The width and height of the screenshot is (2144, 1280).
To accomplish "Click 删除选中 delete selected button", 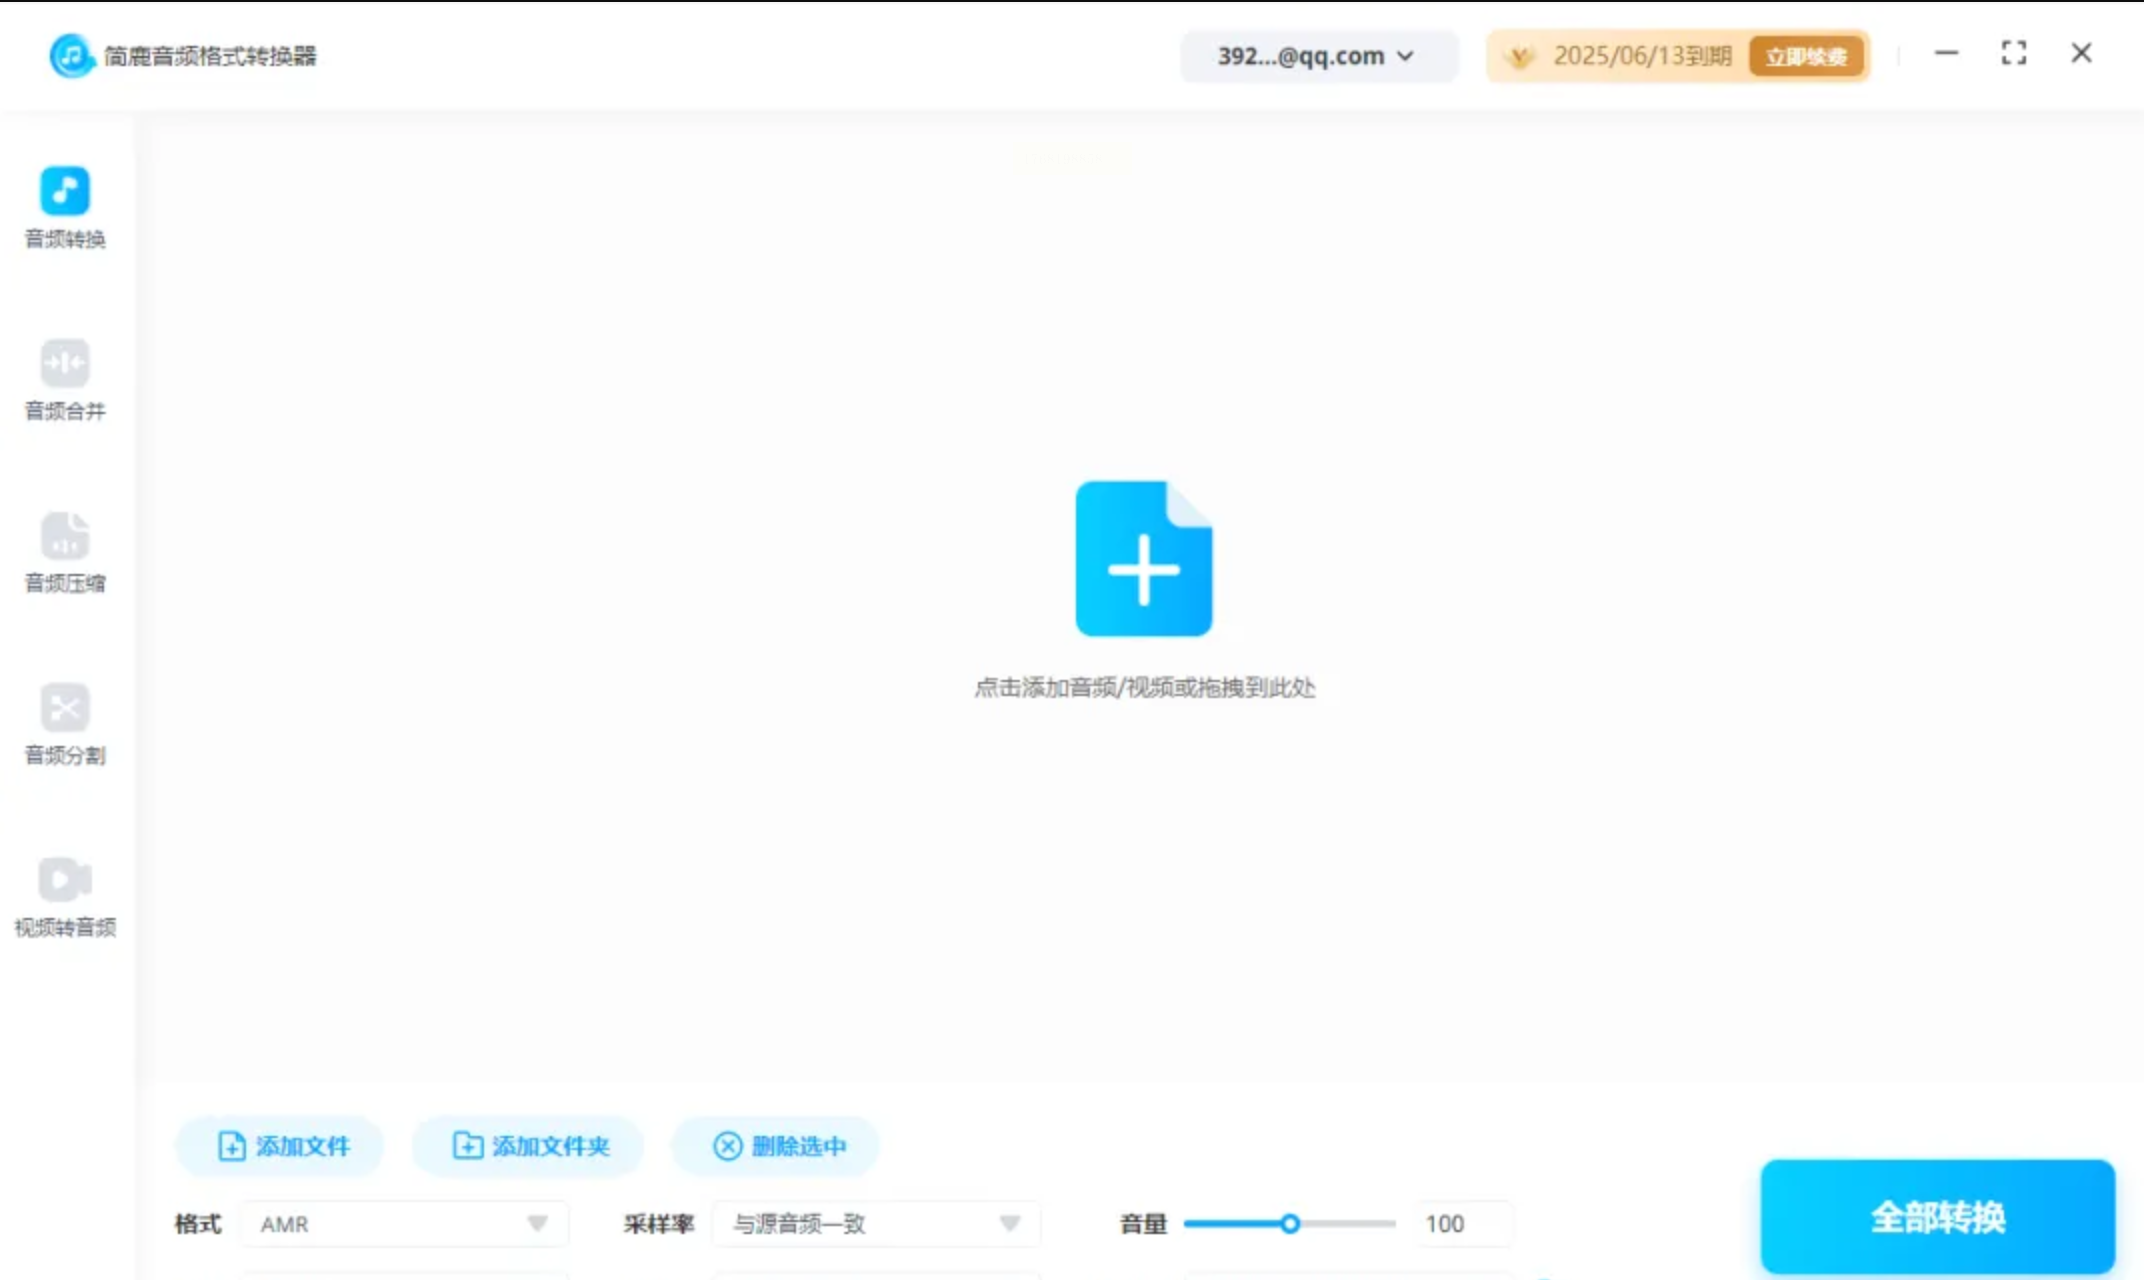I will (778, 1146).
